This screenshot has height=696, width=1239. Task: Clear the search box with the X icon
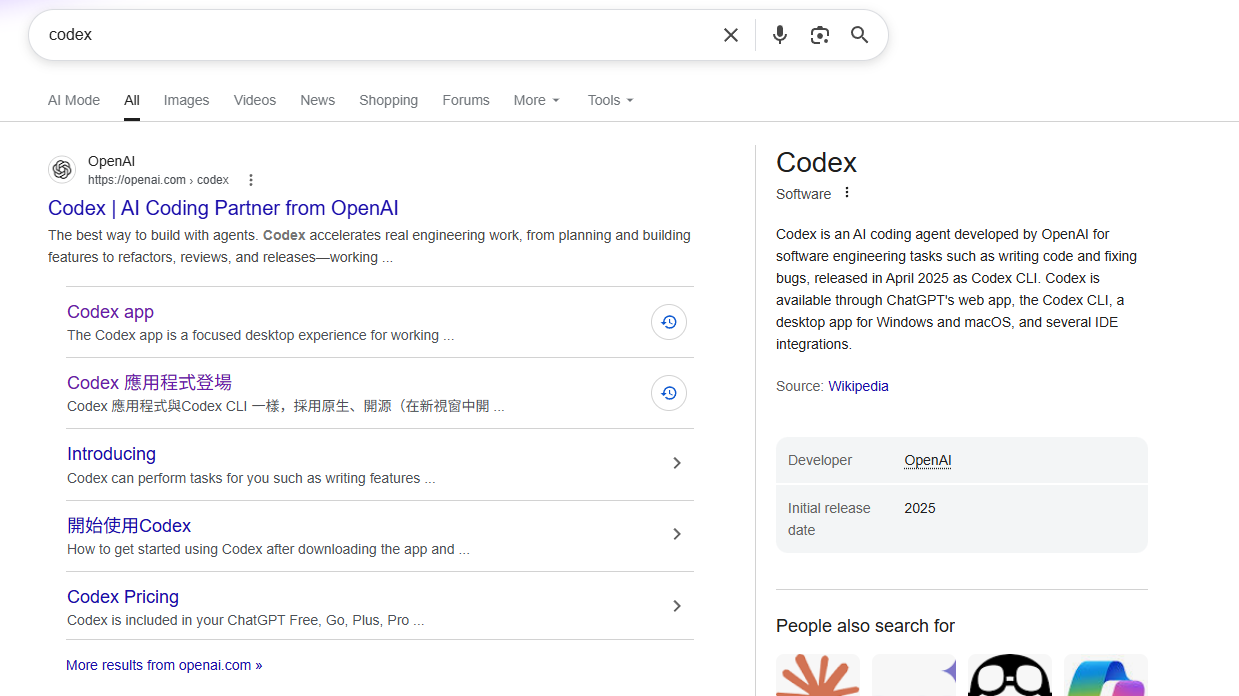point(731,35)
